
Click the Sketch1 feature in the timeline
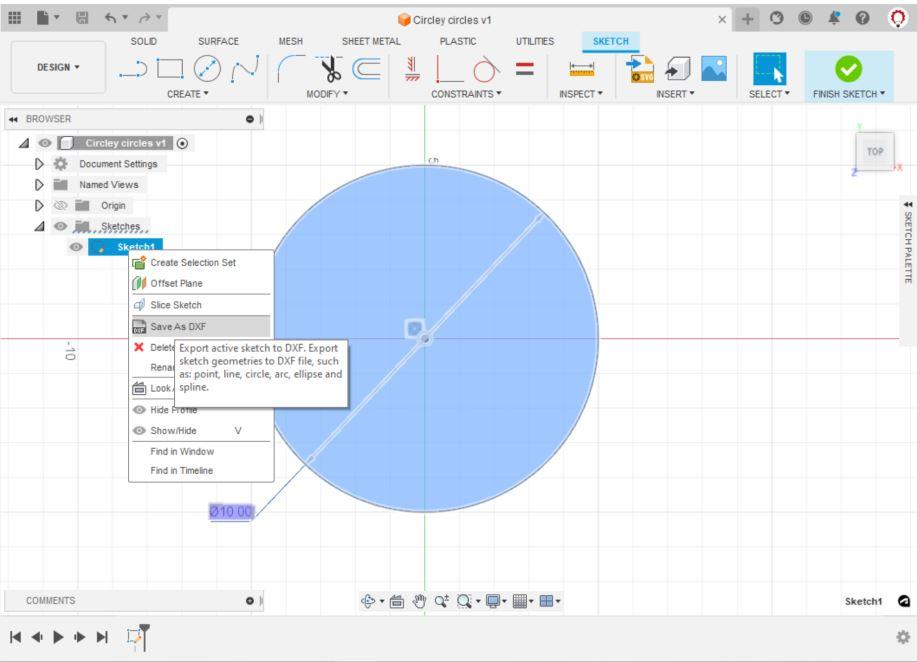tap(135, 636)
